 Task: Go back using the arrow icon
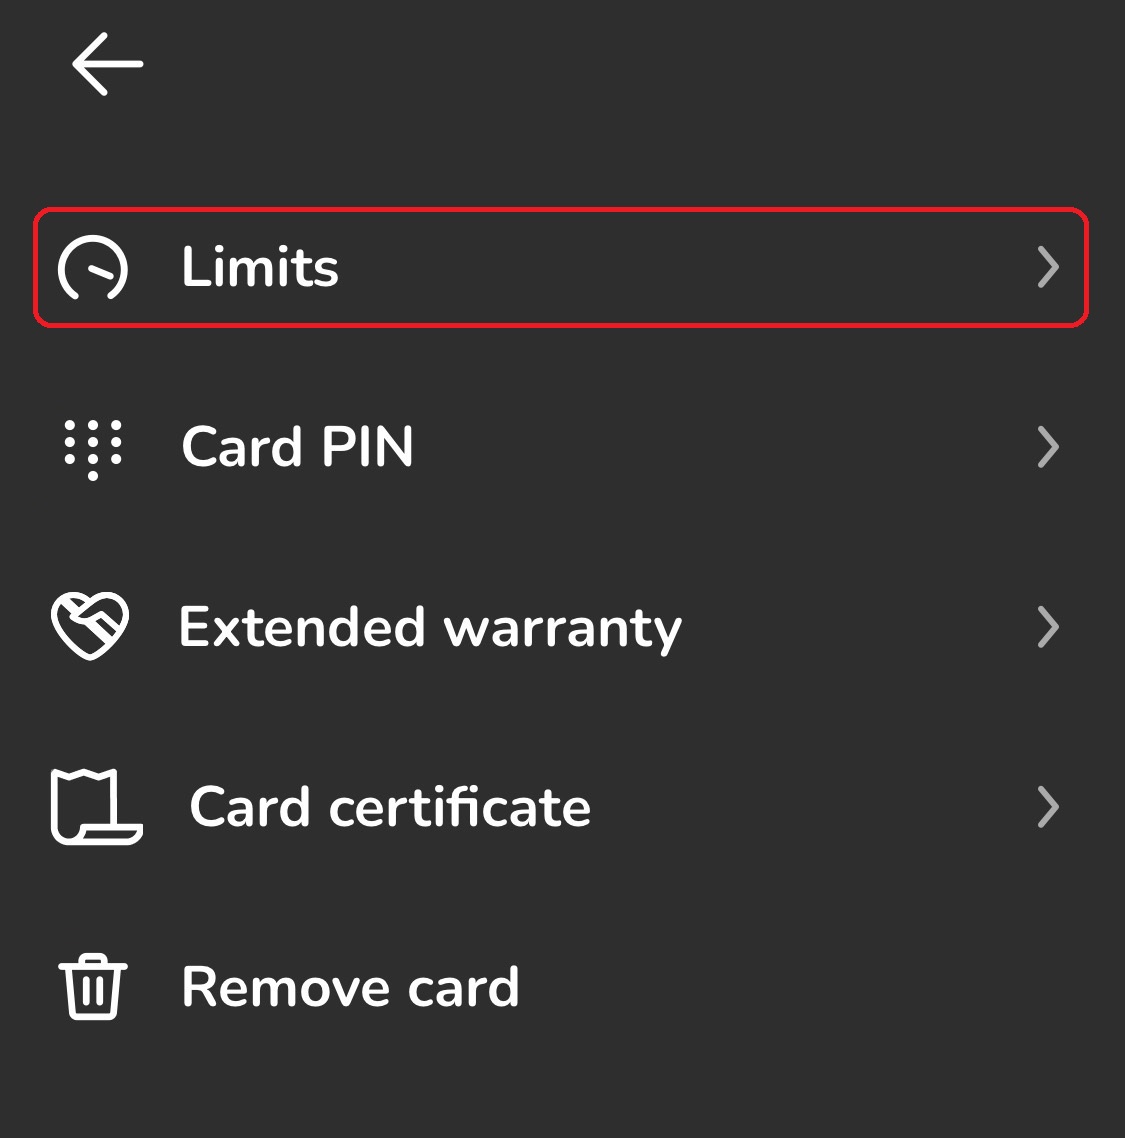[107, 64]
